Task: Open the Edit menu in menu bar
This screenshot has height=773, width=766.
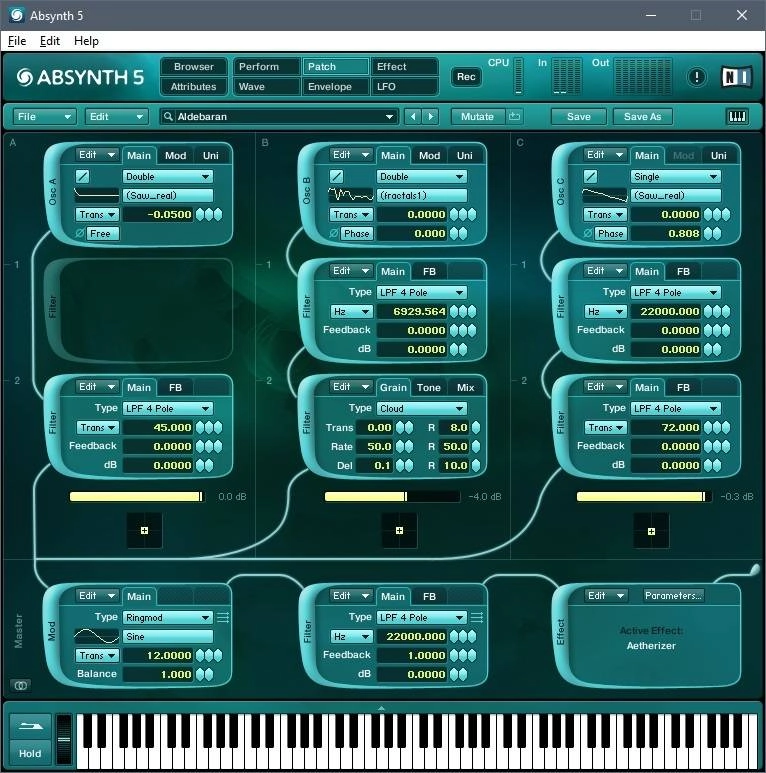Action: pos(50,41)
